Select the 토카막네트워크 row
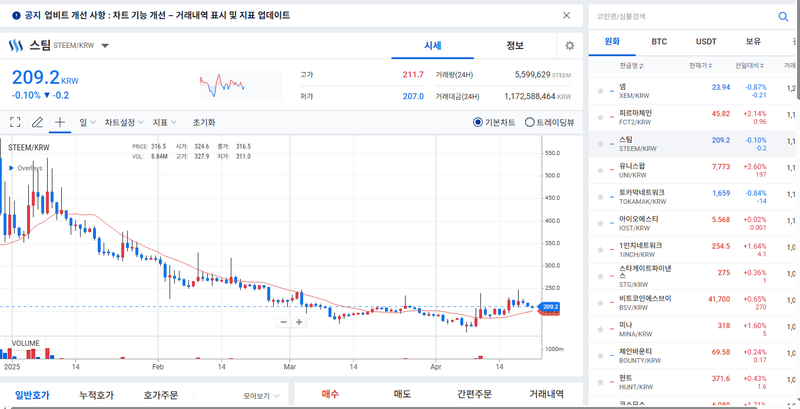 click(x=694, y=197)
